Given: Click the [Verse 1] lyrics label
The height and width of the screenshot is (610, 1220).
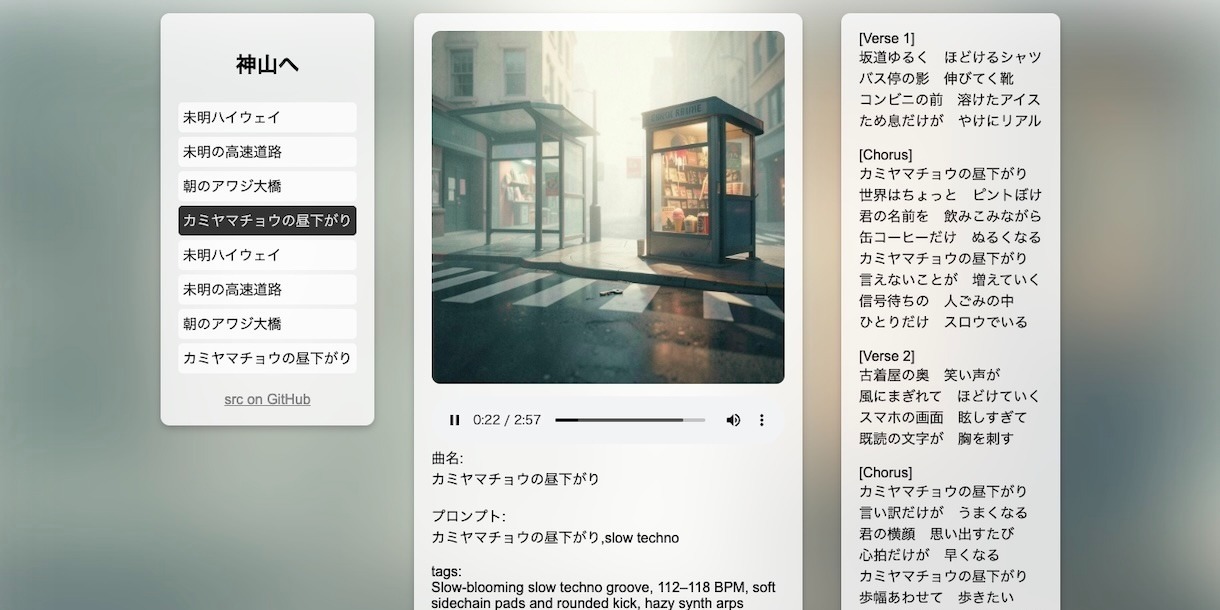Looking at the screenshot, I should tap(886, 38).
